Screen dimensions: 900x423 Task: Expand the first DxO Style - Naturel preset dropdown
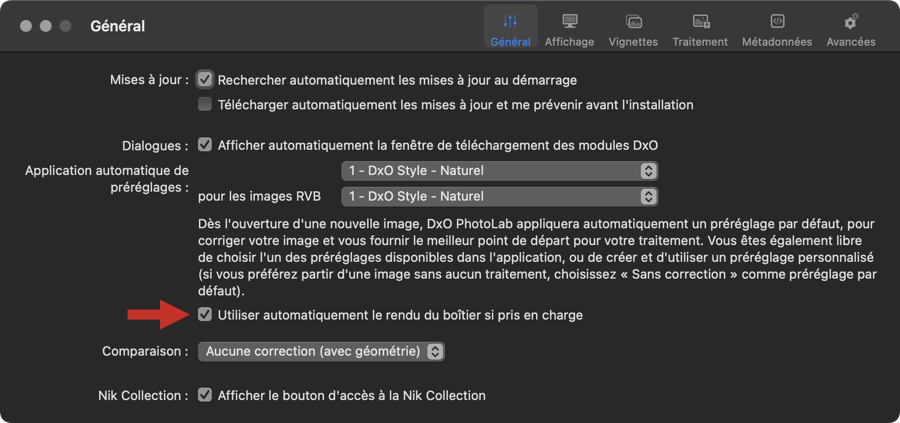[x=499, y=170]
